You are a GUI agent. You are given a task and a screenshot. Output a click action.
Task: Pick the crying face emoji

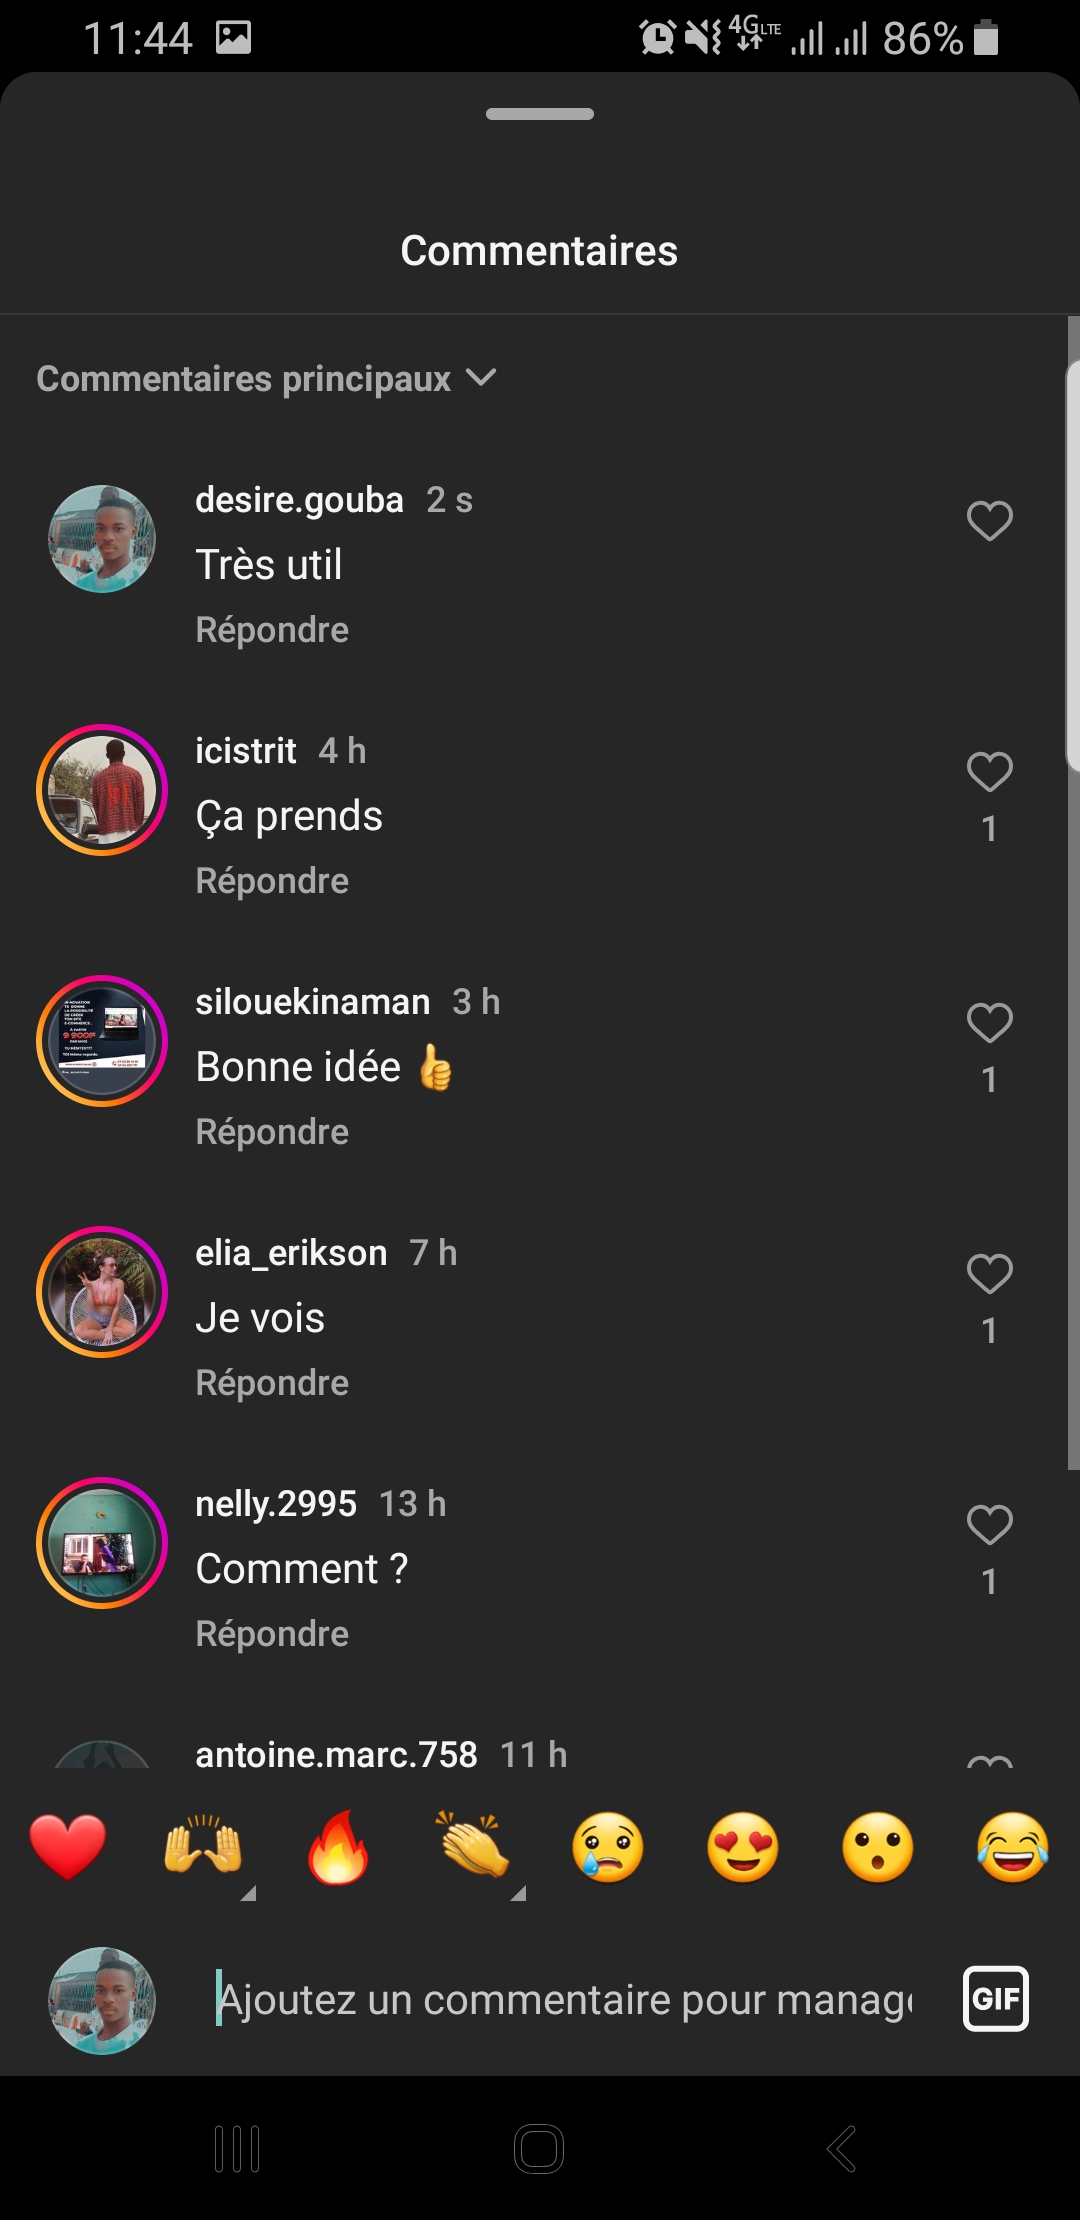pyautogui.click(x=608, y=1846)
